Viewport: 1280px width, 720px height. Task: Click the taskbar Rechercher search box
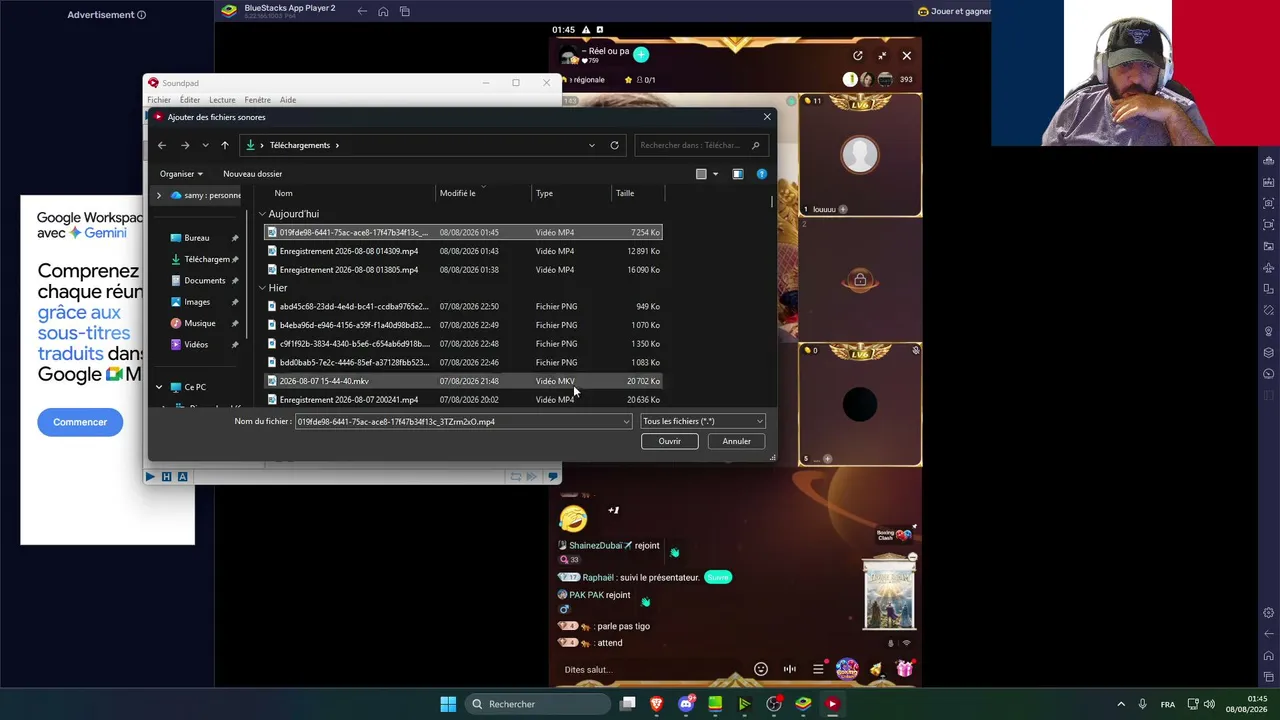point(539,704)
